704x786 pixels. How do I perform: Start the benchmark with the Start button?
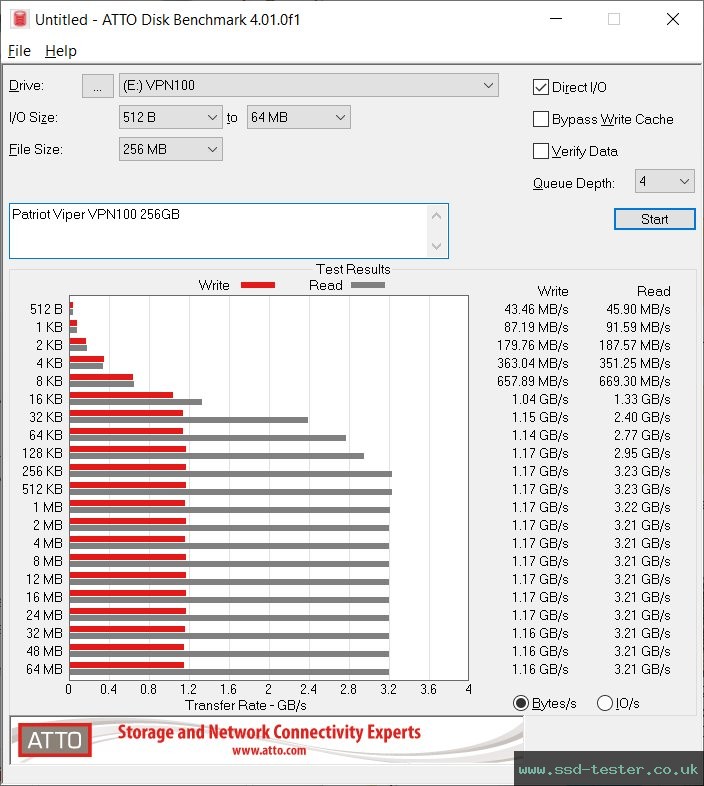(x=654, y=219)
